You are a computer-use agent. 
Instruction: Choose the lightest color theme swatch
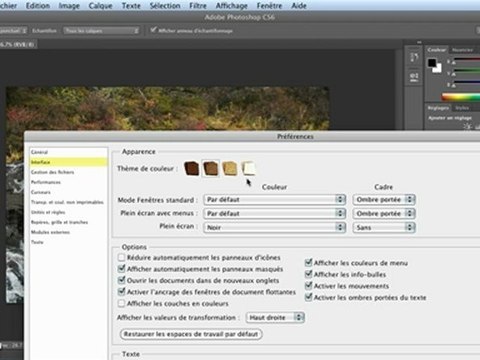[x=249, y=168]
